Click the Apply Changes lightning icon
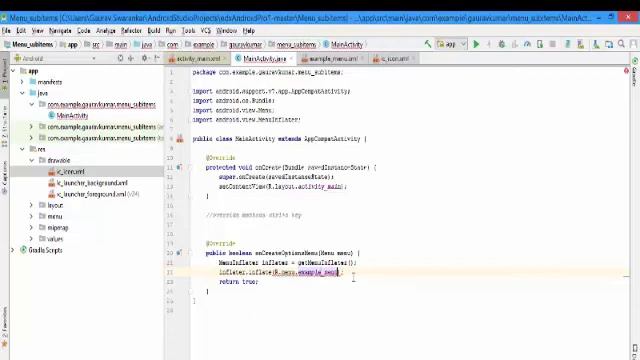Viewport: 640px width, 360px height. (x=489, y=44)
